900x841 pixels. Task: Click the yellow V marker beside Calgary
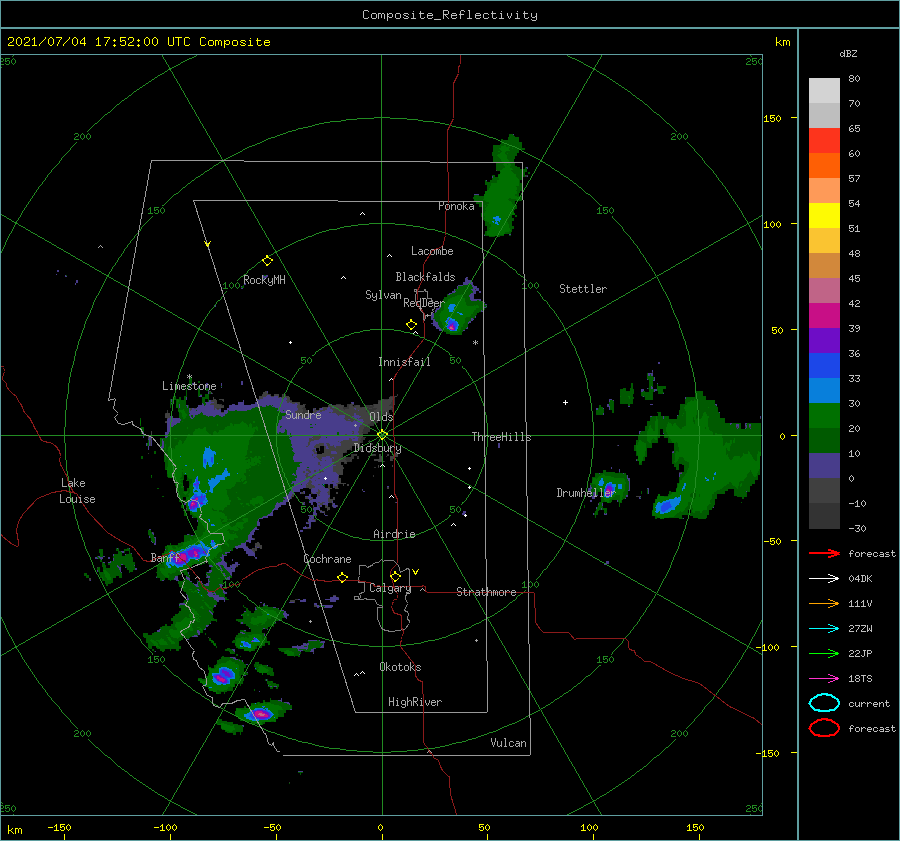pos(416,572)
